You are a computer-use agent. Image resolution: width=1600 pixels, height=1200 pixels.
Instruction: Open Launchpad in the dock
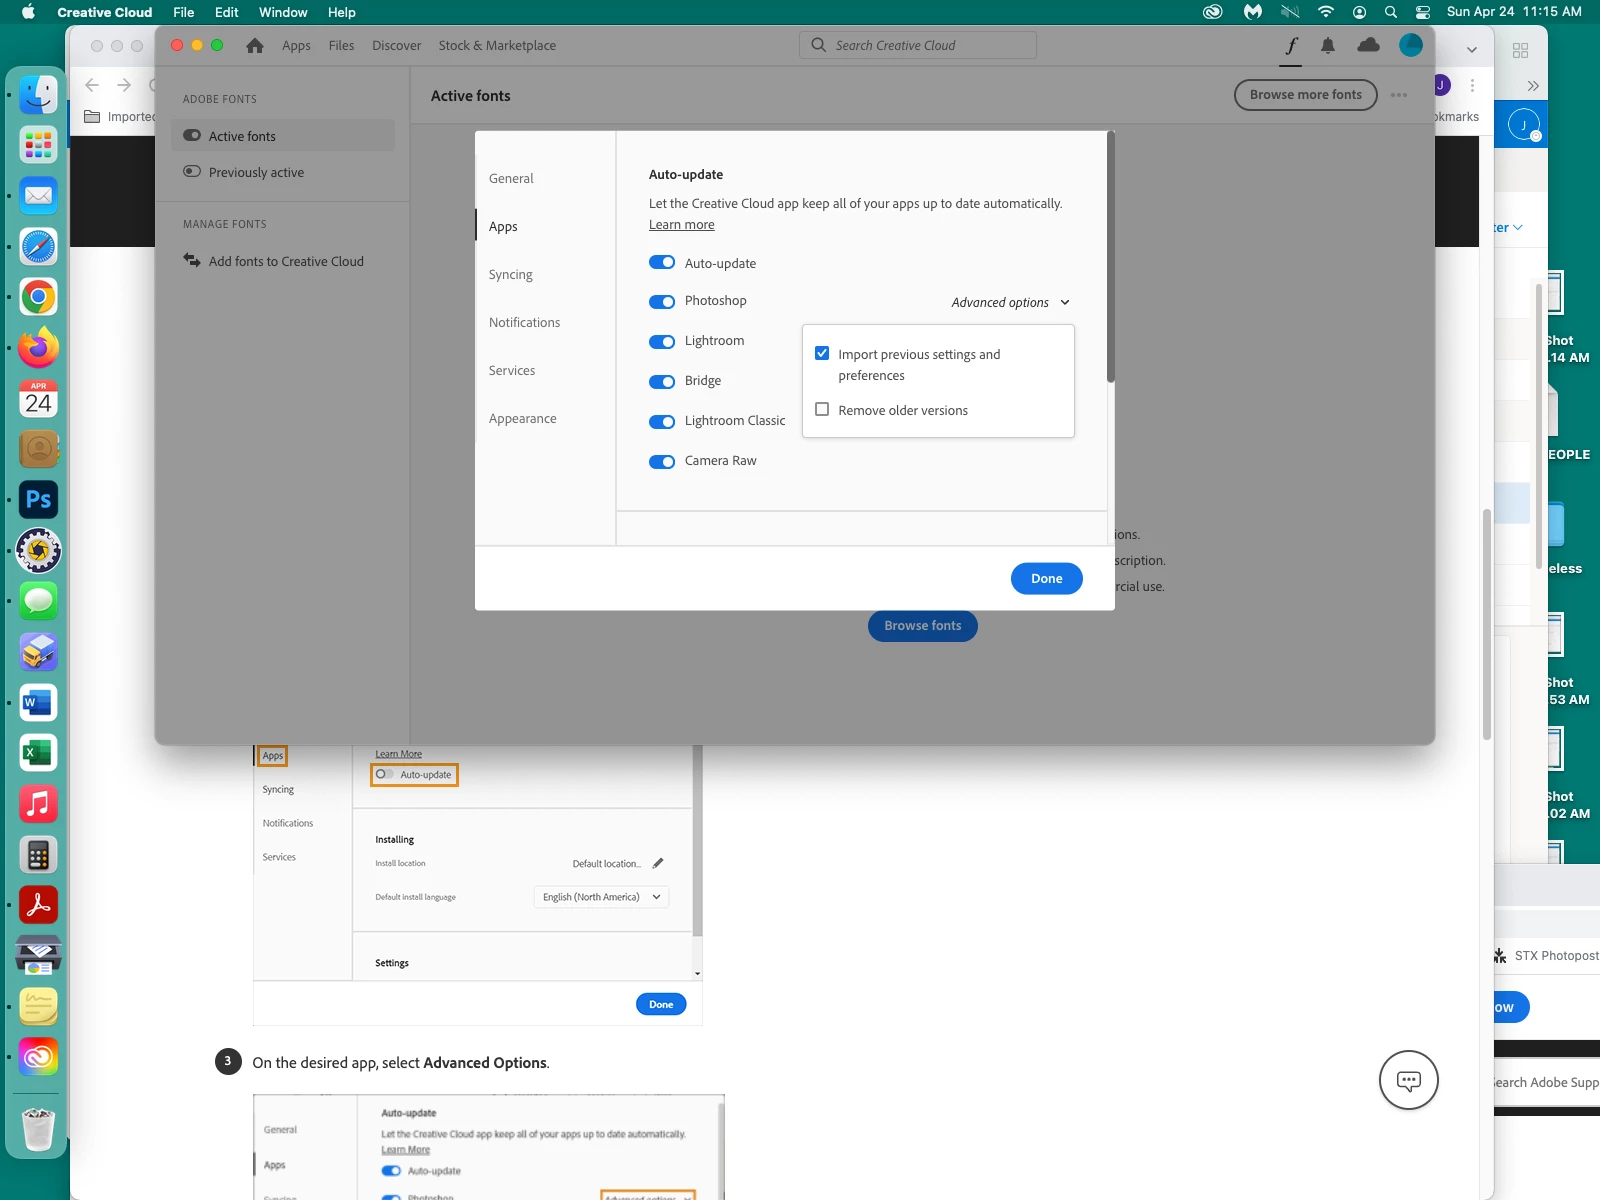pos(38,145)
